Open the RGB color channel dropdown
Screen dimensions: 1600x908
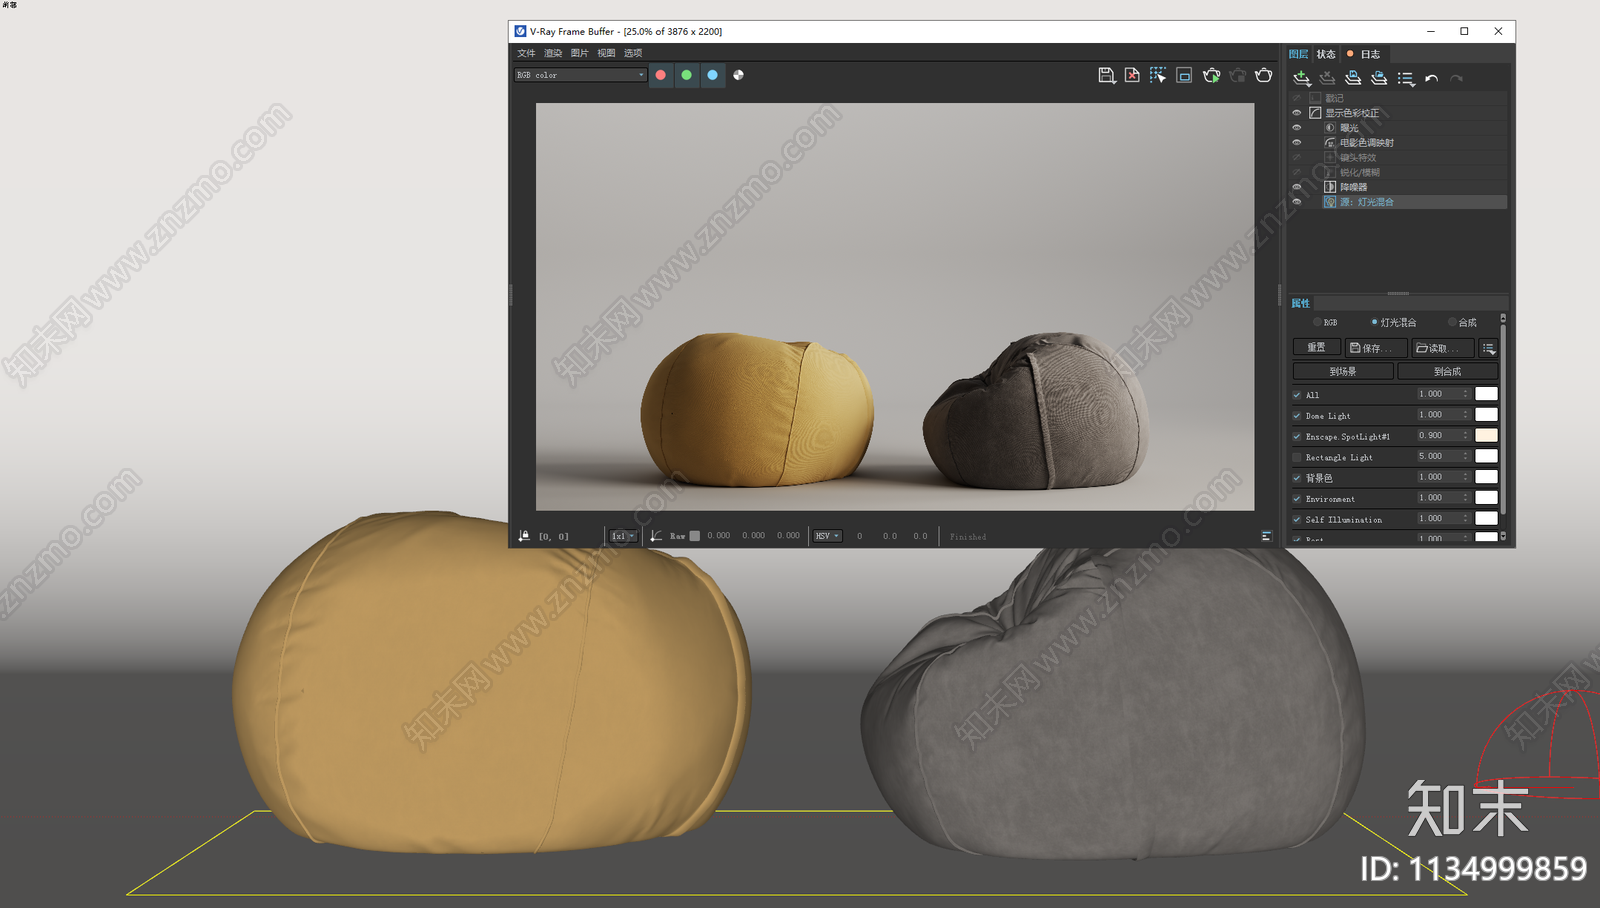(x=580, y=75)
